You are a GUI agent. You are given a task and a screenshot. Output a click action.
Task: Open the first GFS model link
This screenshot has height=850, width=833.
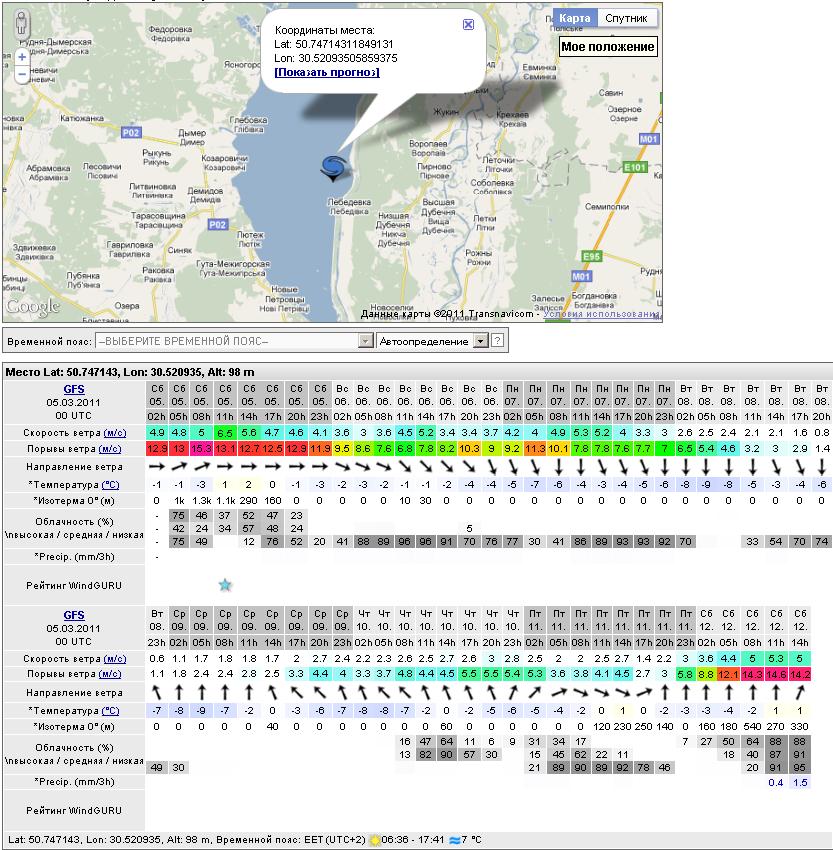pos(74,389)
